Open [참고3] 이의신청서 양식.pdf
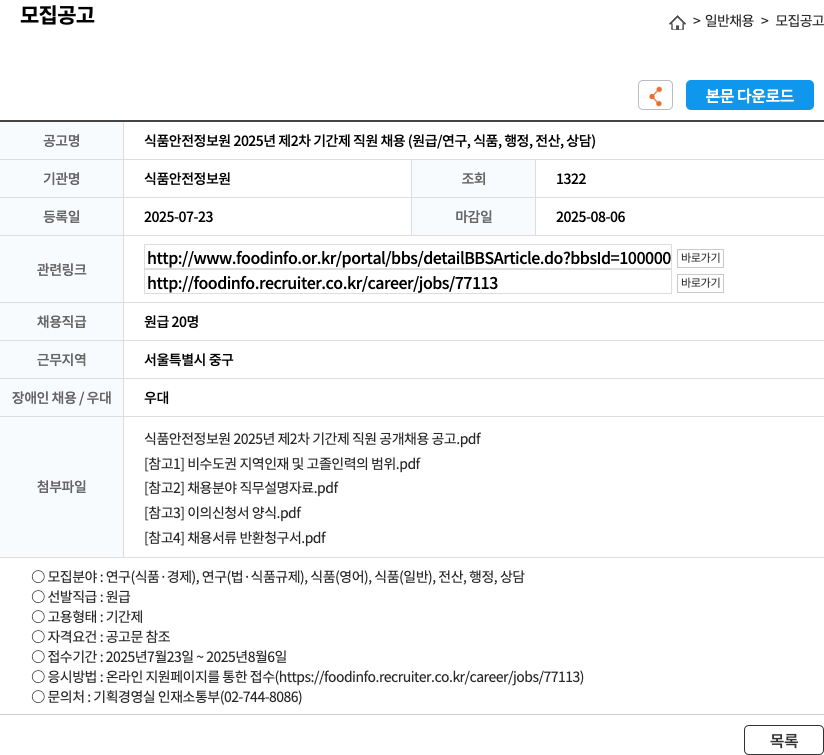Image resolution: width=824 pixels, height=755 pixels. 223,513
